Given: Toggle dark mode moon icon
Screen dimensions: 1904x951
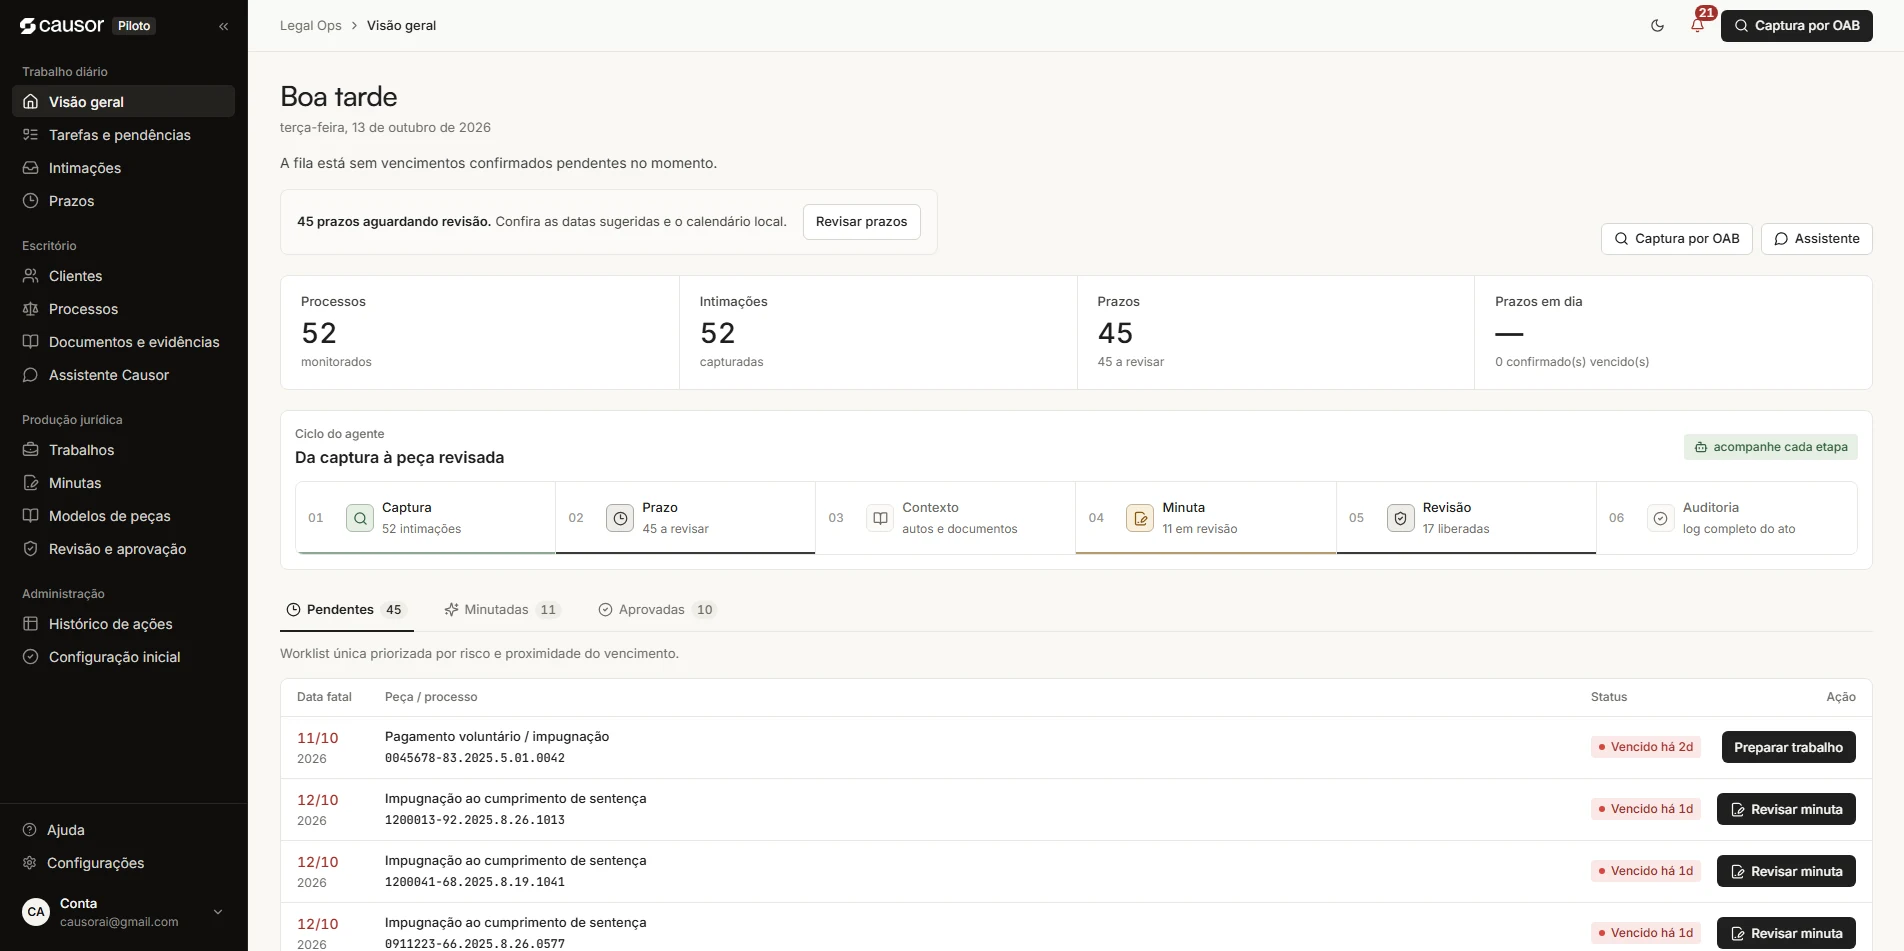Looking at the screenshot, I should [x=1657, y=26].
